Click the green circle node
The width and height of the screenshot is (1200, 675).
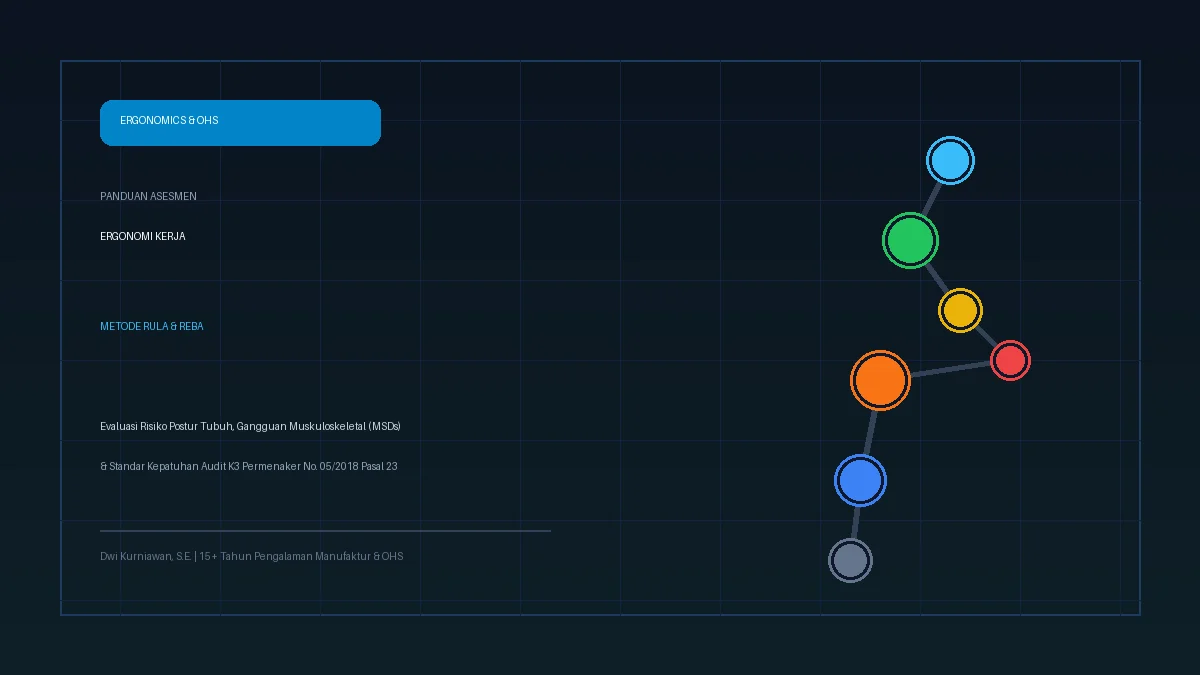910,240
